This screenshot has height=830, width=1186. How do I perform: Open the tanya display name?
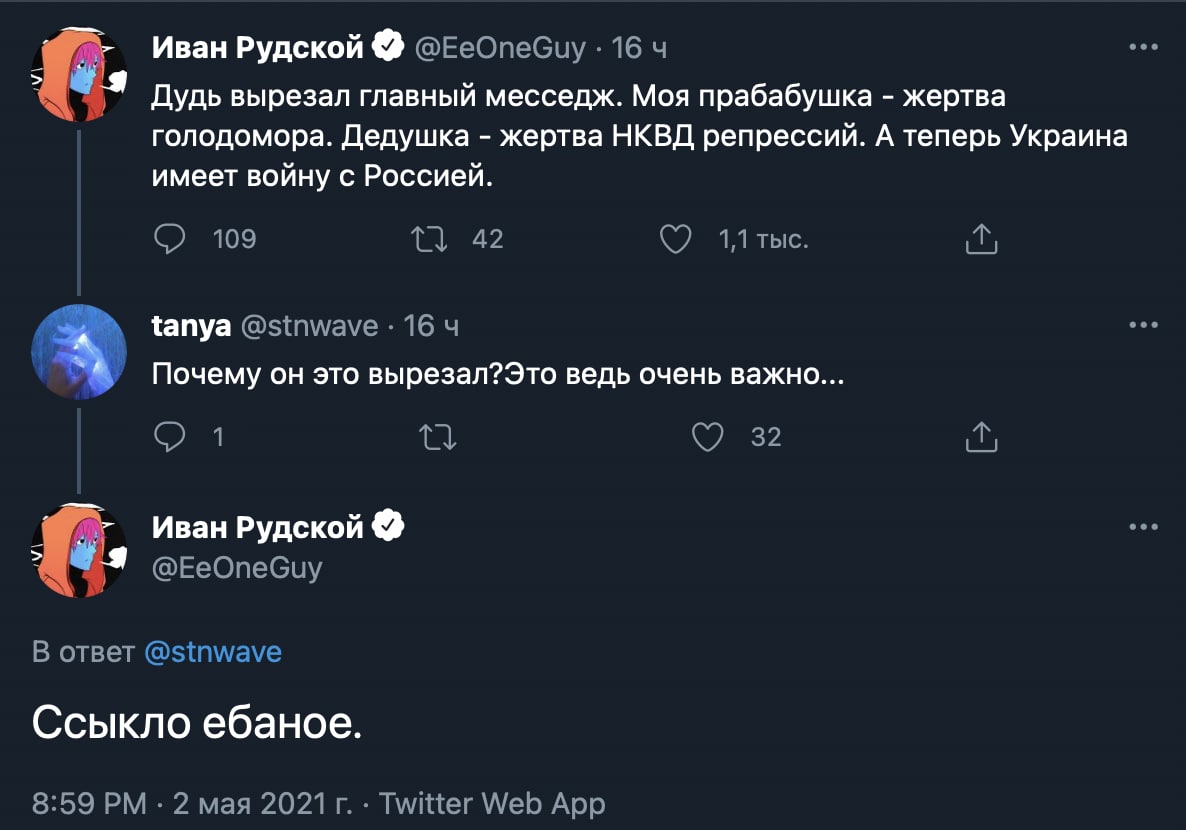(191, 325)
